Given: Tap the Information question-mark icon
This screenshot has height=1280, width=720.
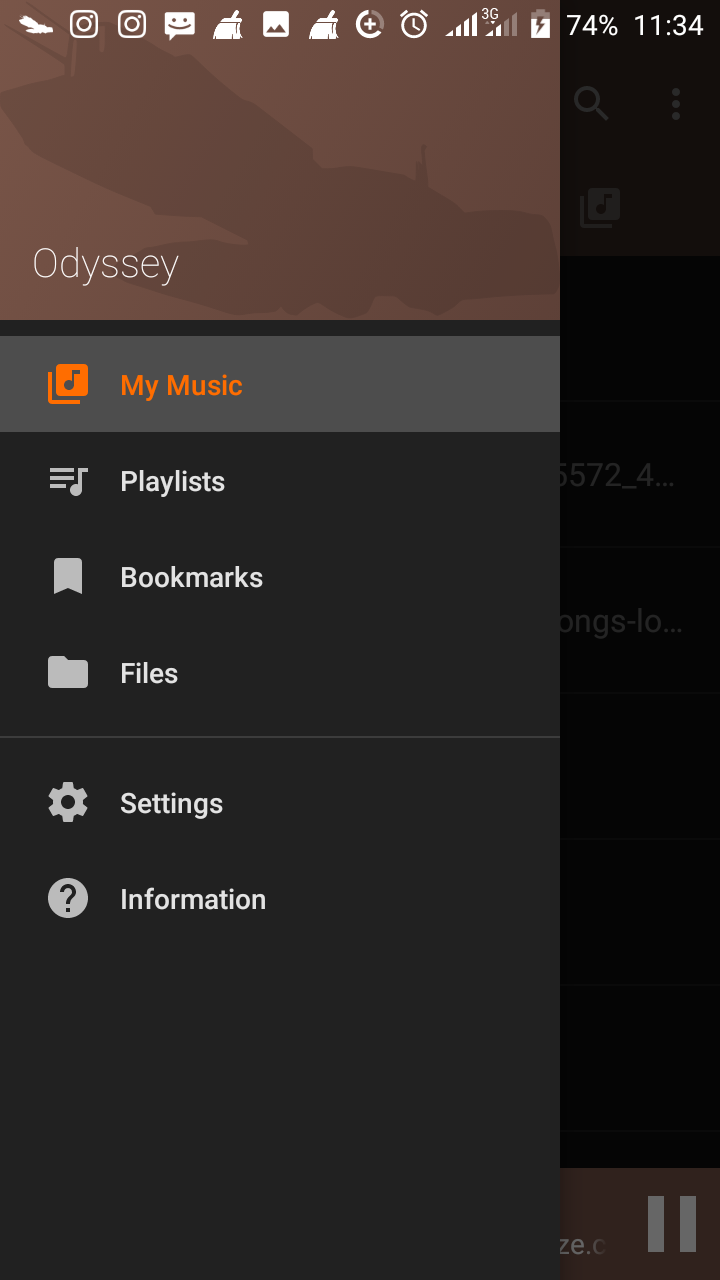Looking at the screenshot, I should click(x=68, y=899).
